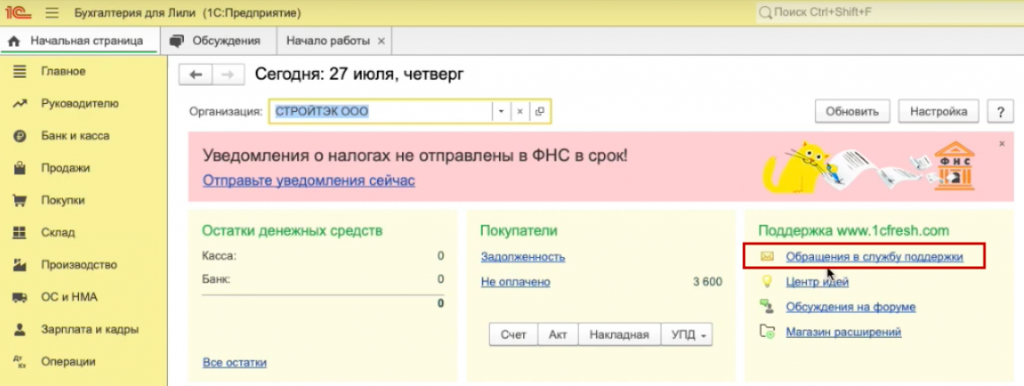Click the Покупки cart icon
Screen dimensions: 1024x386
pyautogui.click(x=20, y=201)
